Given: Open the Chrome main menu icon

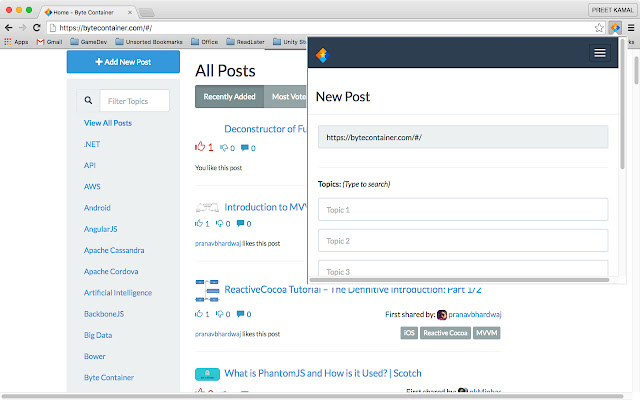Looking at the screenshot, I should [x=631, y=28].
